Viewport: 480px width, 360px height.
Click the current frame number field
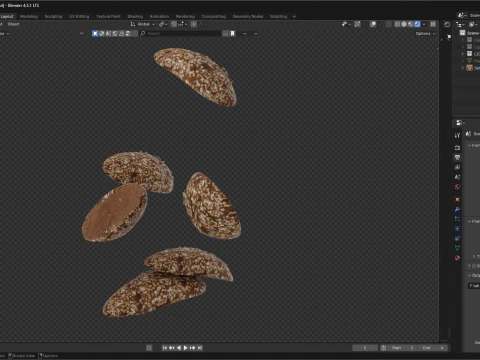365,348
